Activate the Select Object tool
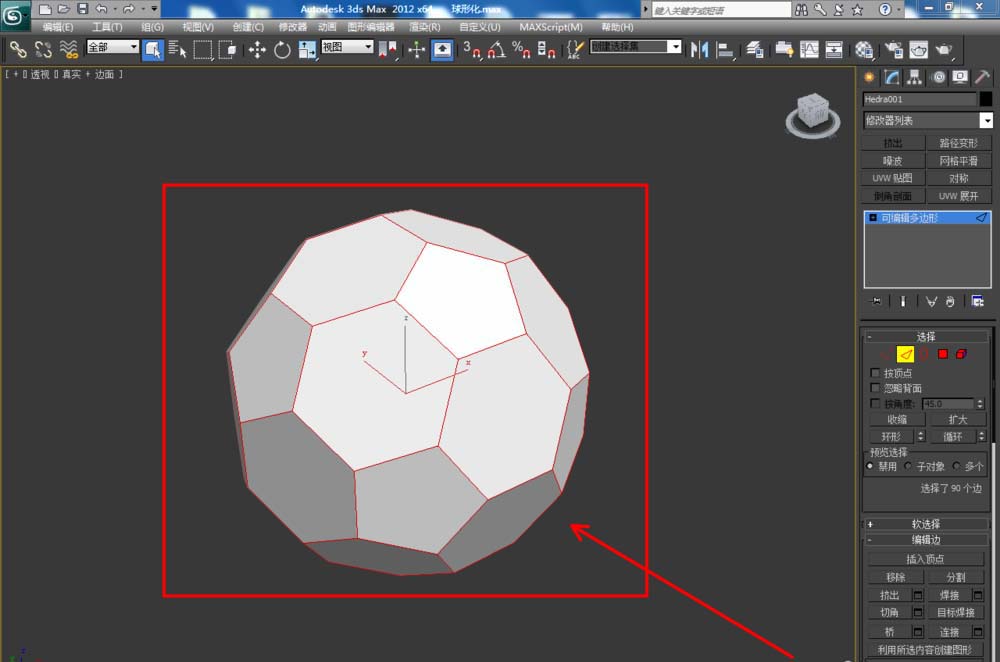Screen dimensions: 1000x662 153,49
